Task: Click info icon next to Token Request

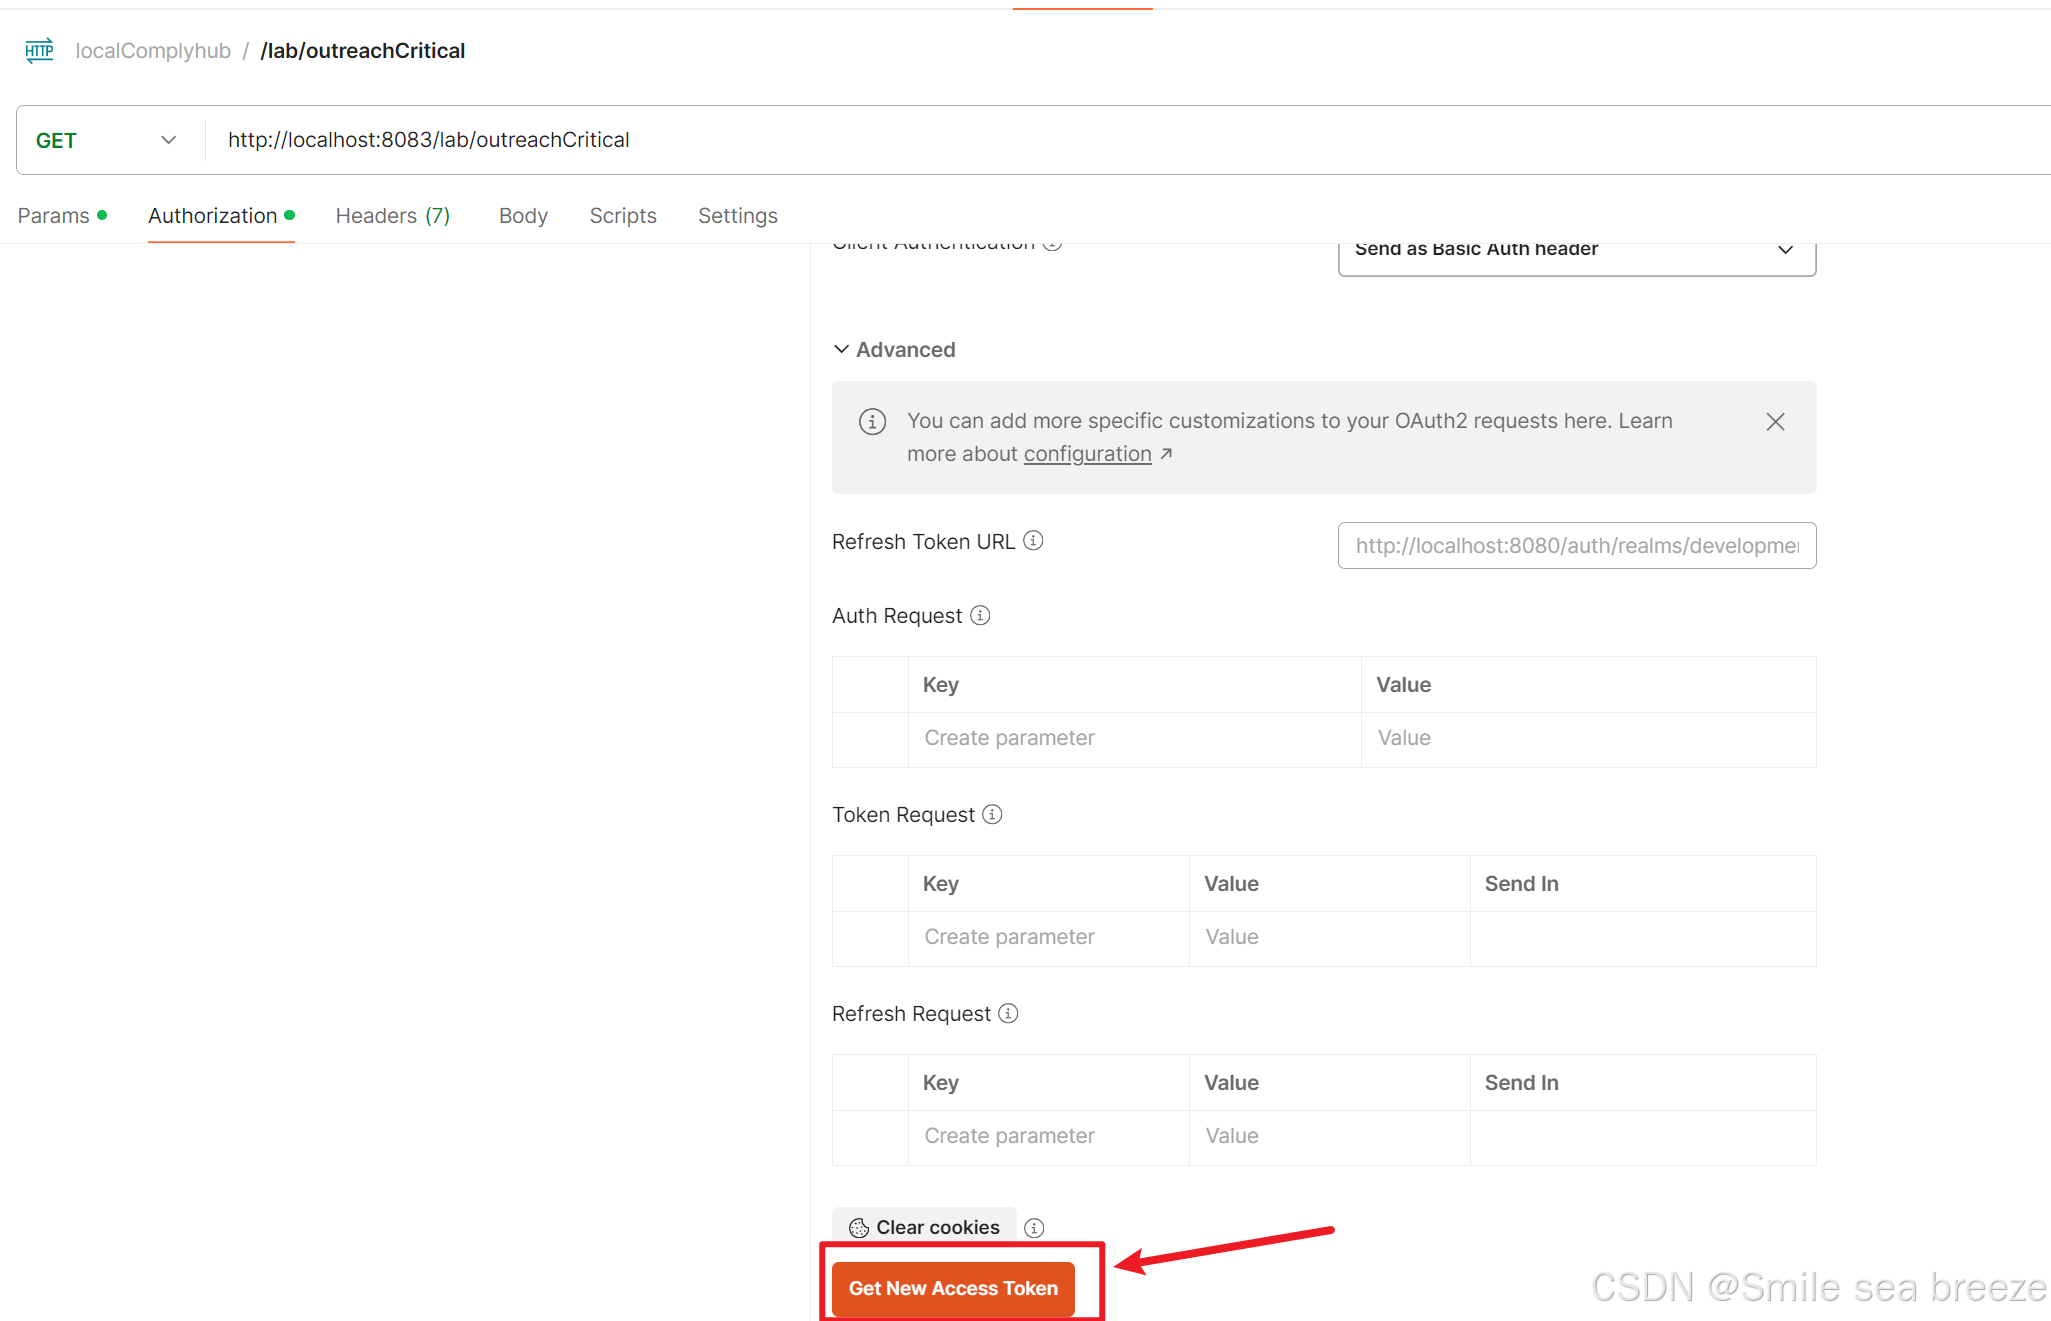Action: tap(992, 815)
